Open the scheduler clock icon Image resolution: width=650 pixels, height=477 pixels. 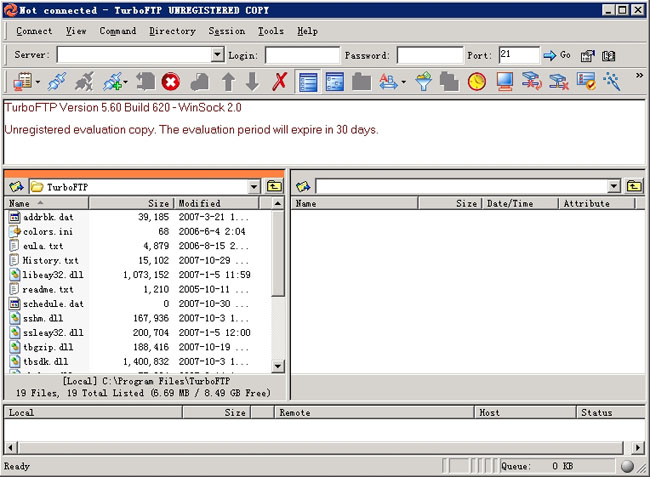tap(477, 82)
